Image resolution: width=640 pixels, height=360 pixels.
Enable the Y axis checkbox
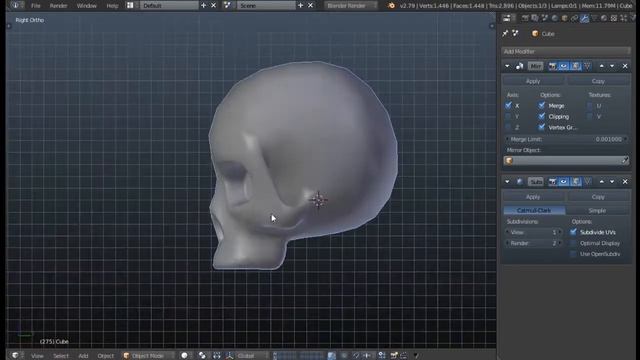(509, 116)
